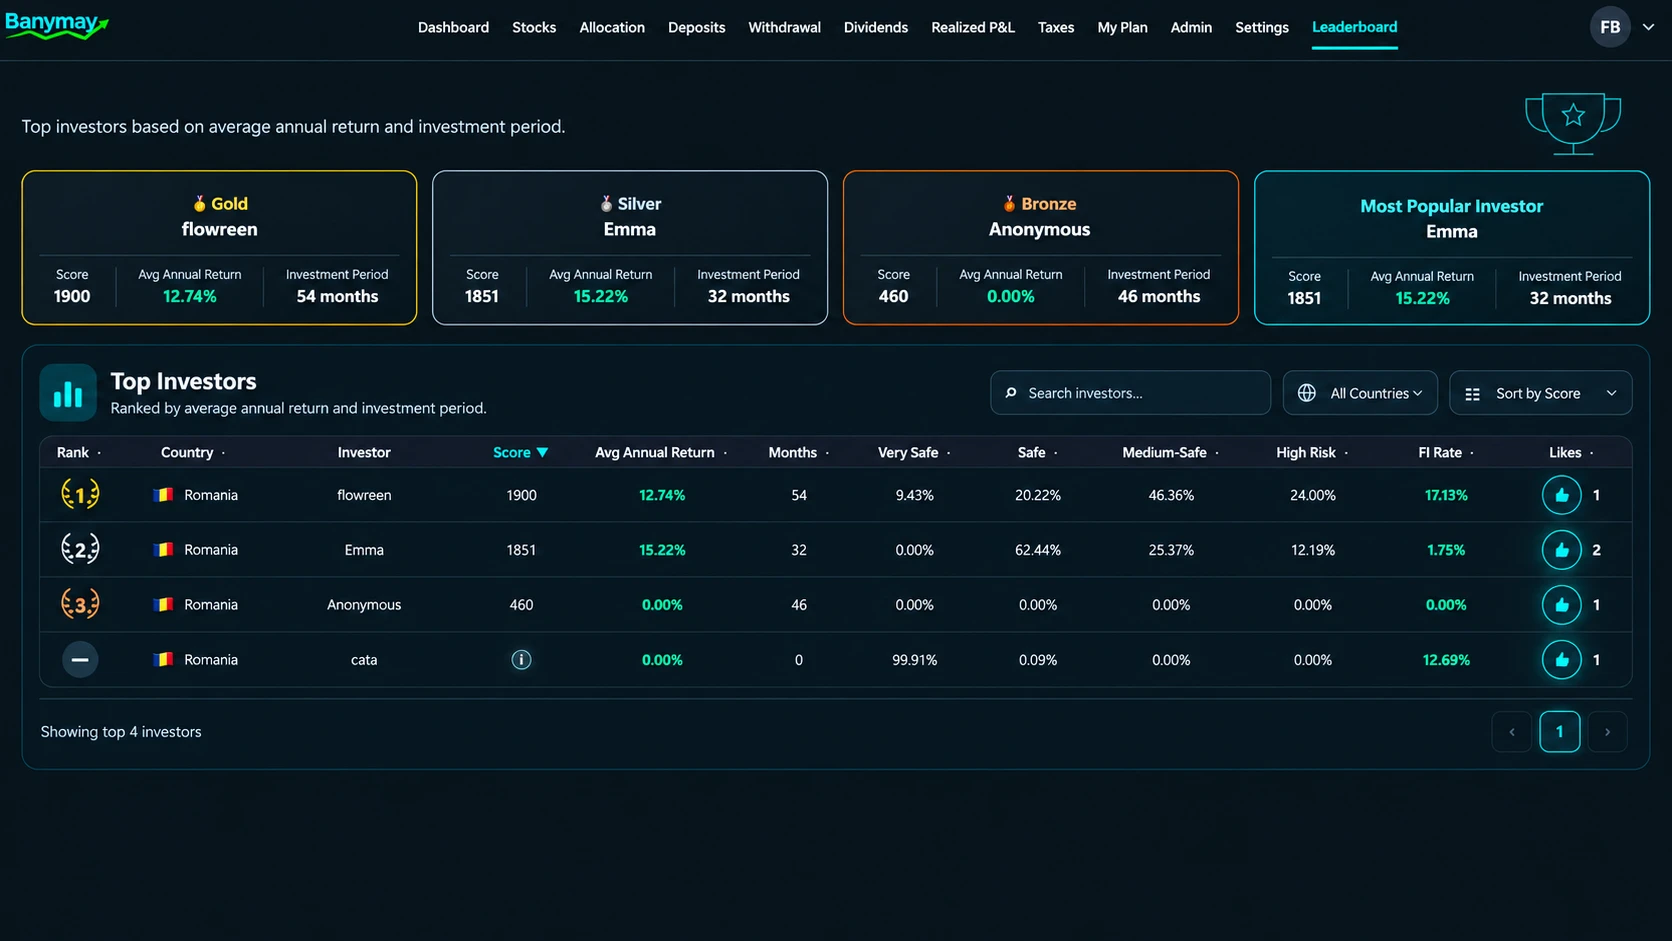
Task: Like Anonymous with the table-row thumbs-up button
Action: click(1561, 605)
